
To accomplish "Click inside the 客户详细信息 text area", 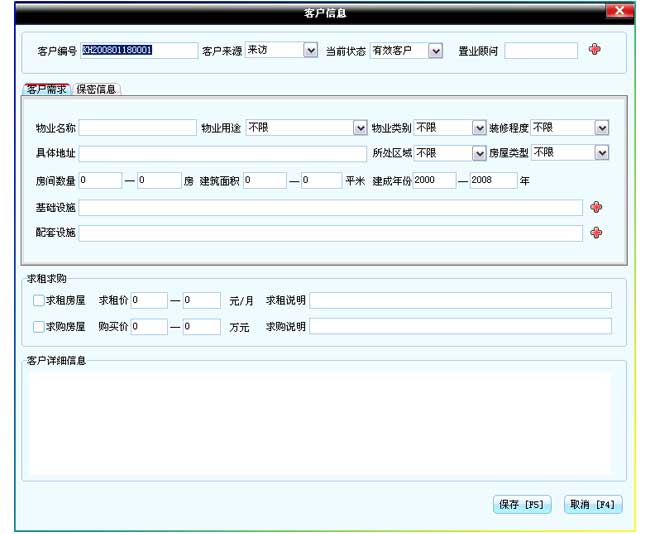I will click(320, 415).
